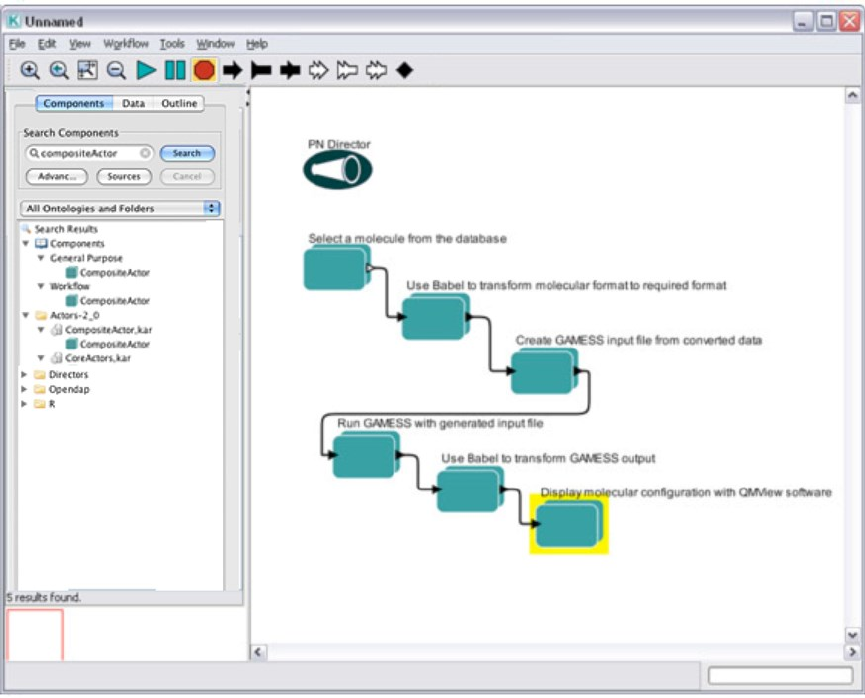Screen dimensions: 865x698
Task: Expand the Directors folder
Action: (24, 374)
